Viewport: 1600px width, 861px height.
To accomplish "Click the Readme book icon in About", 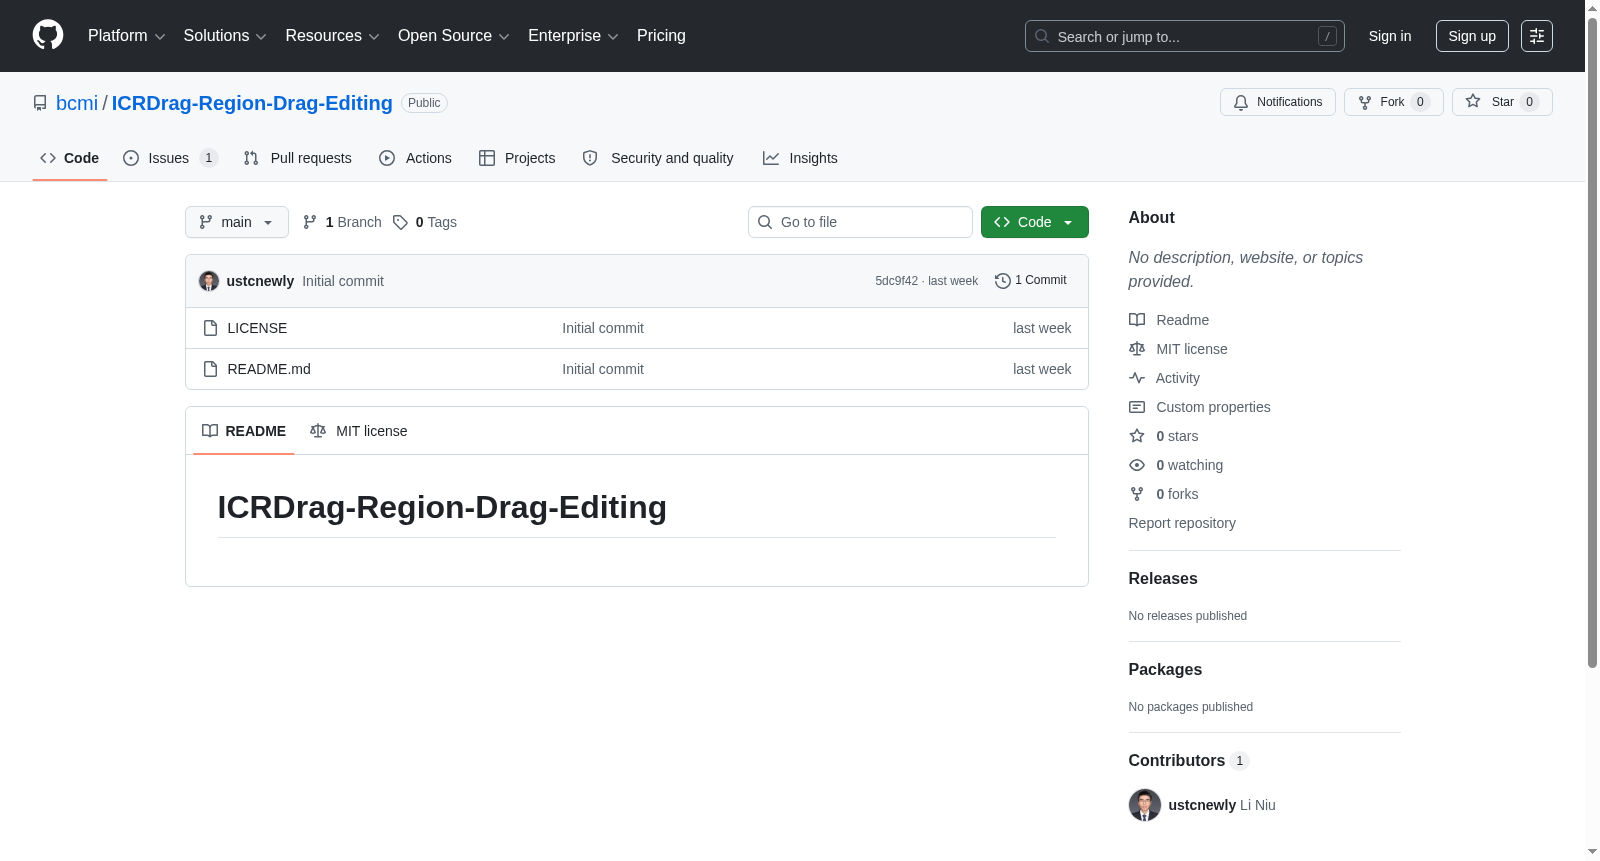I will coord(1137,320).
